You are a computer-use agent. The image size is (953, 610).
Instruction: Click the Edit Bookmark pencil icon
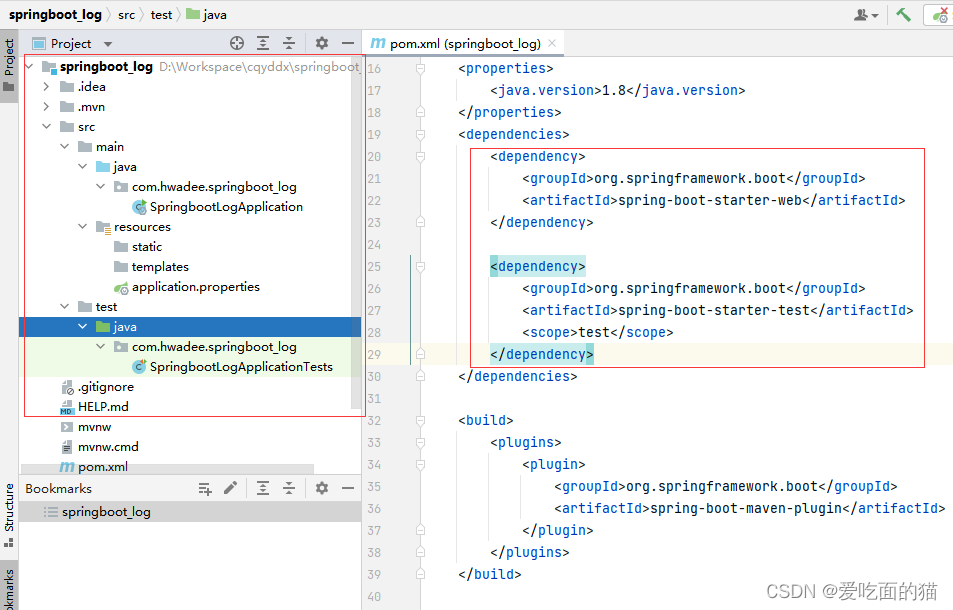[x=231, y=488]
